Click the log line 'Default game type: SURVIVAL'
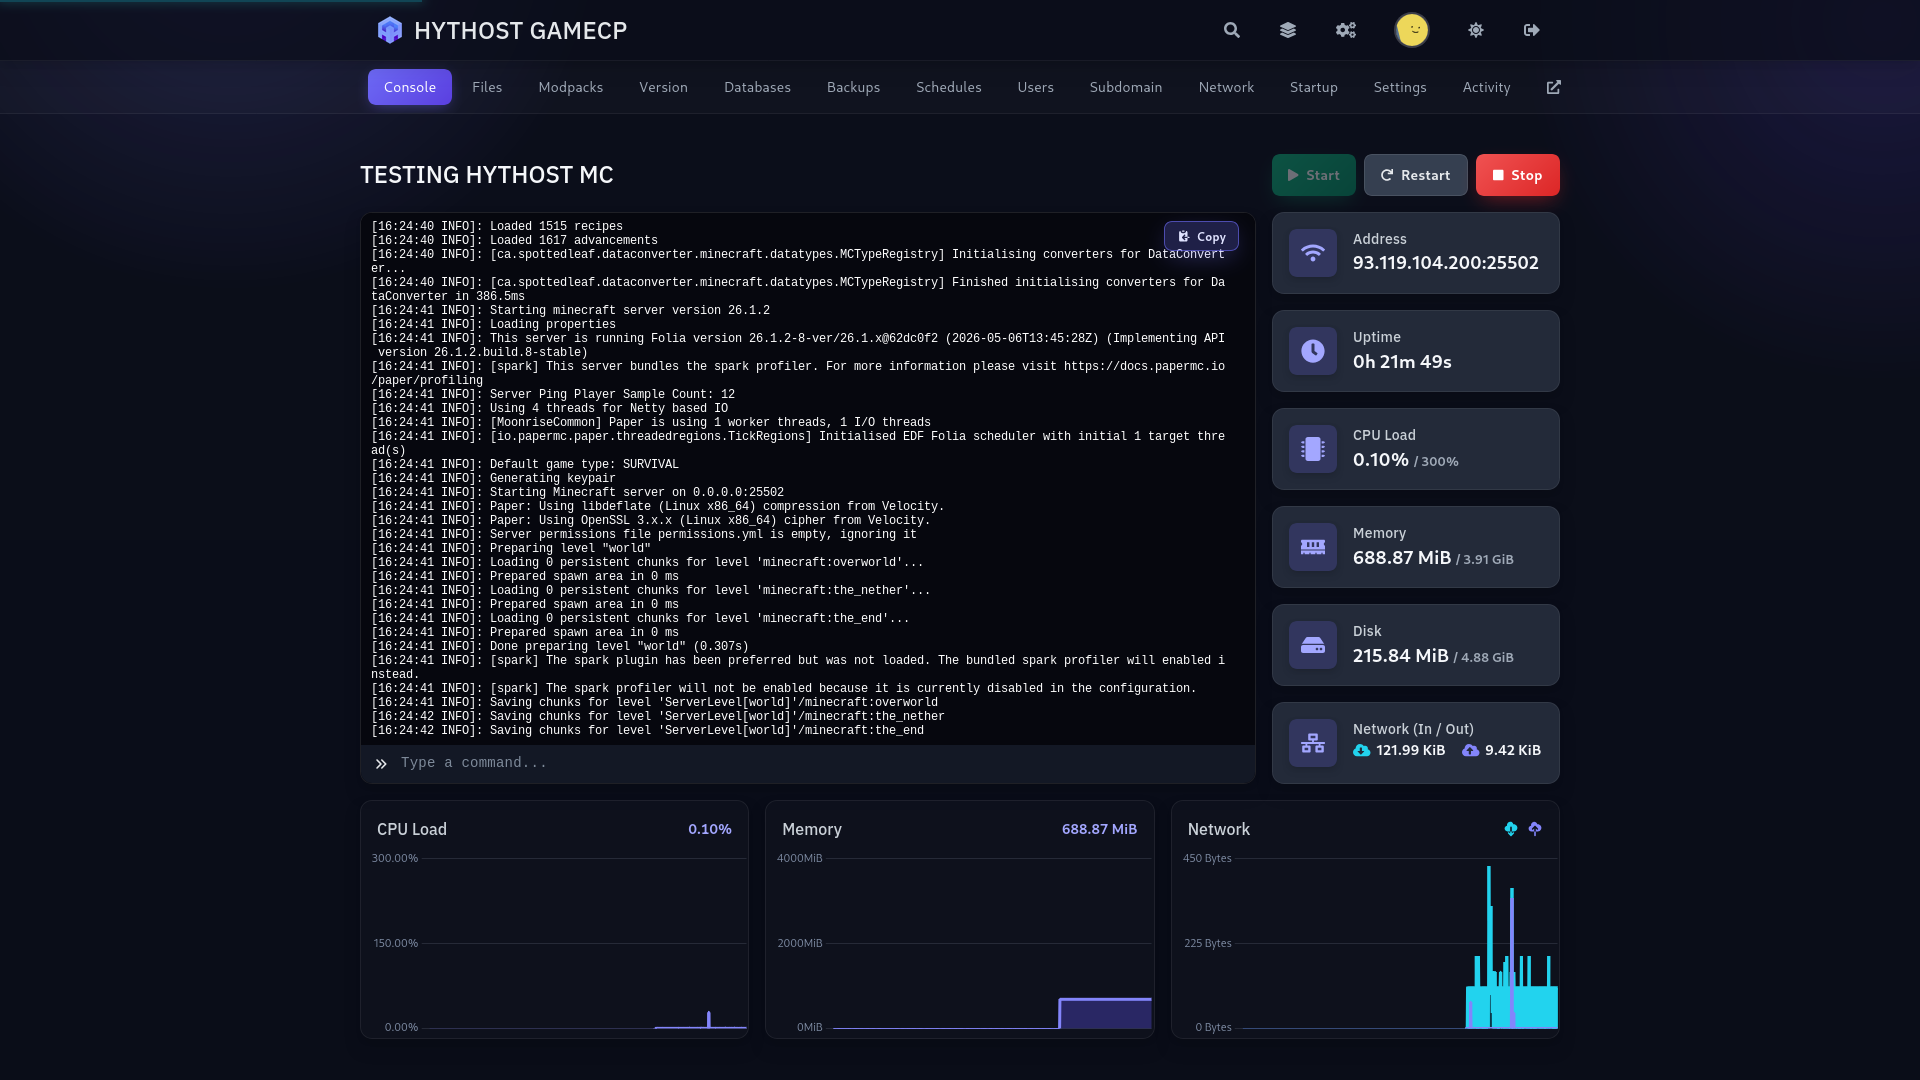This screenshot has width=1920, height=1080. (525, 465)
